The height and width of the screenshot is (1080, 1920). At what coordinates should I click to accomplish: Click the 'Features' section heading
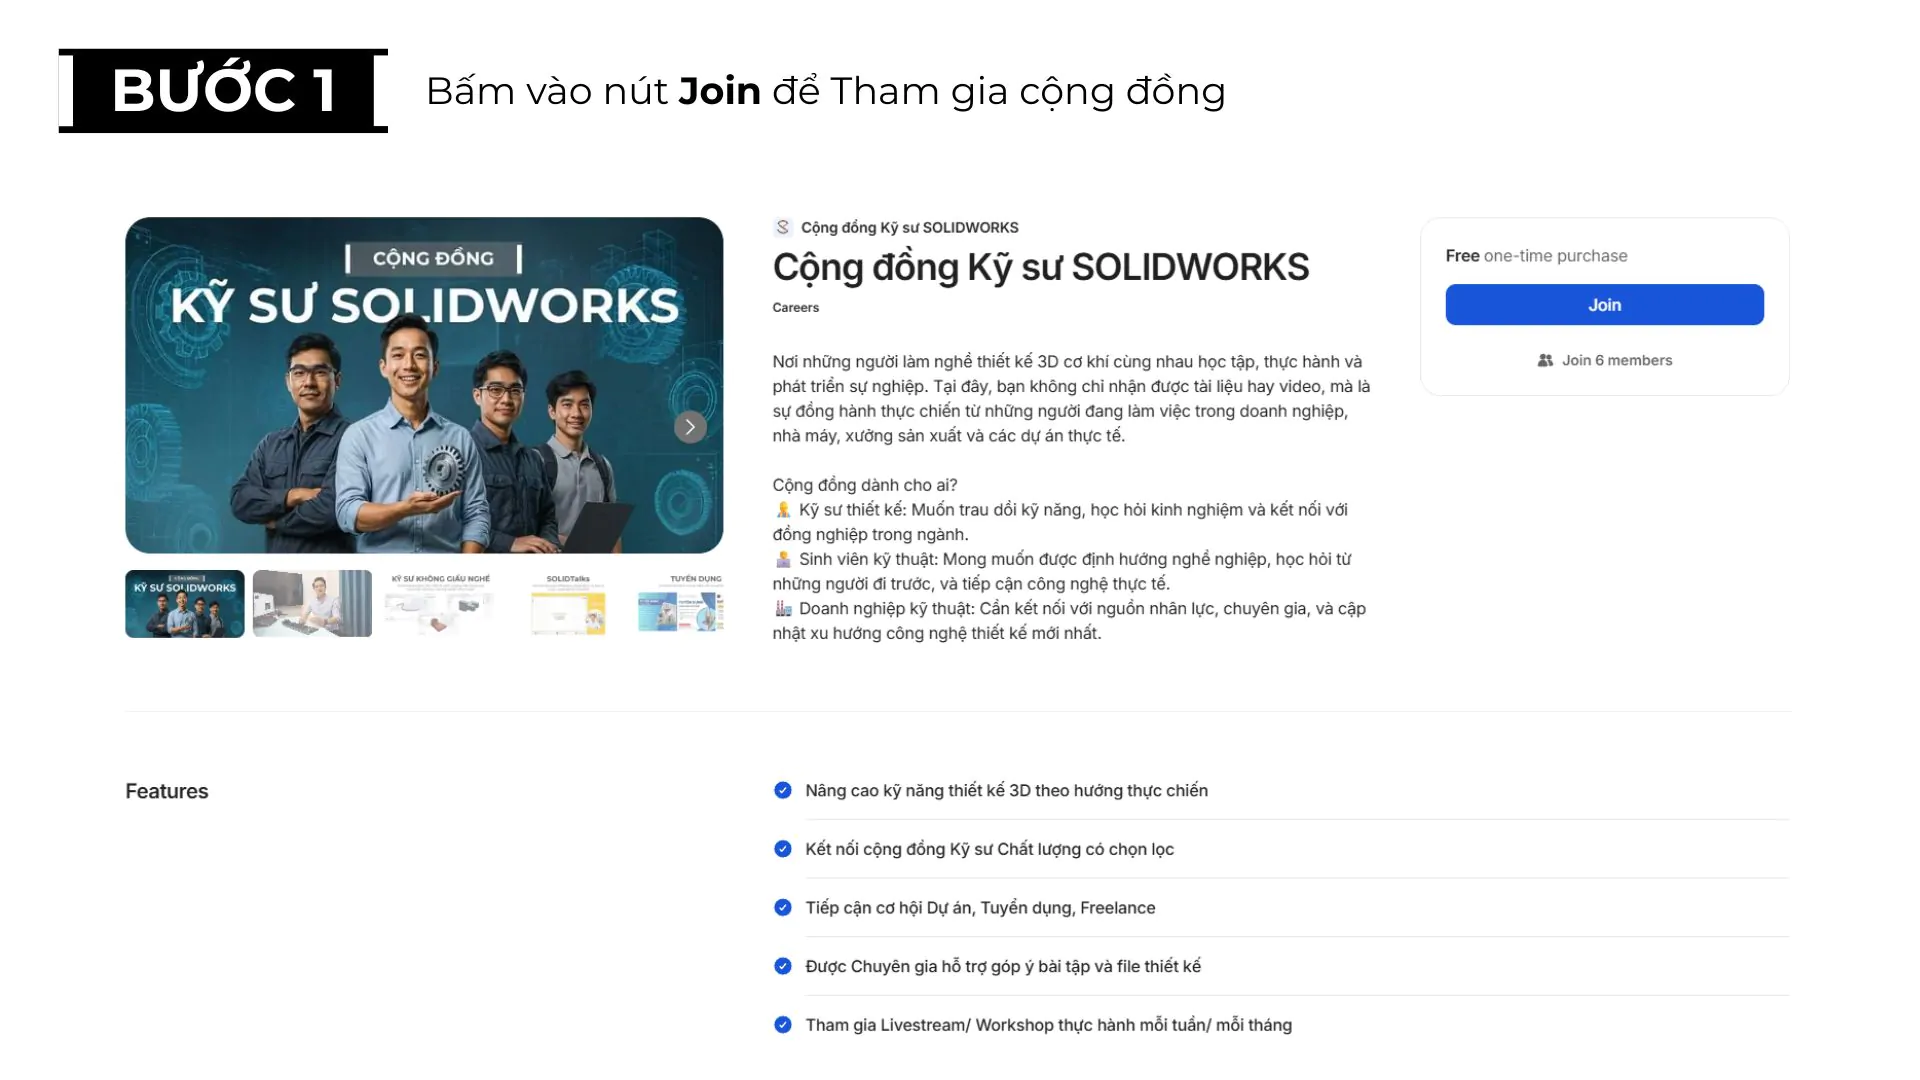tap(167, 791)
